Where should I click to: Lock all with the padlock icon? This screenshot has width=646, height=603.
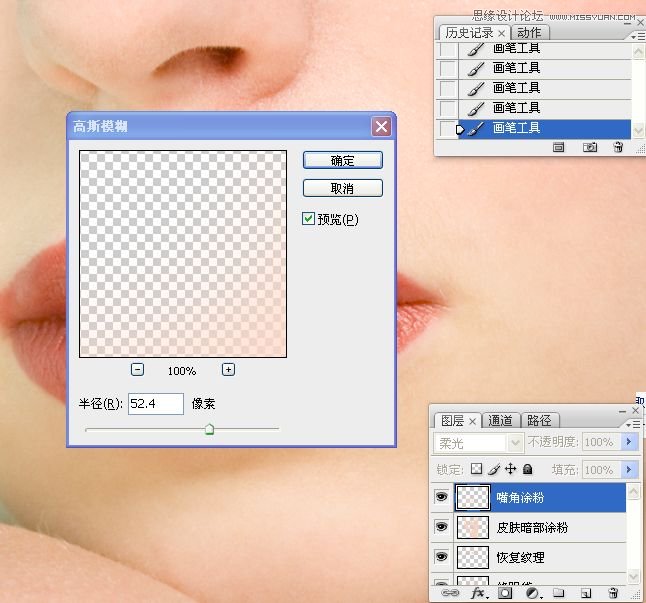(527, 469)
